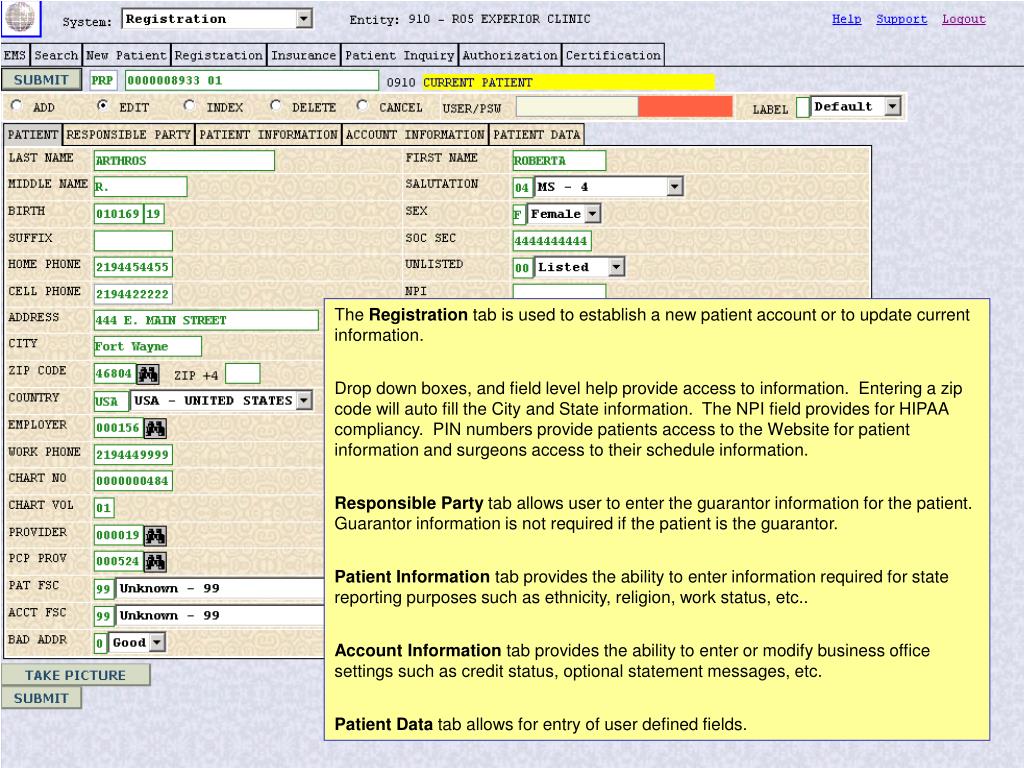Image resolution: width=1024 pixels, height=768 pixels.
Task: Open the ACCT FSC Unknown - 99 dropdown
Action: [x=220, y=616]
